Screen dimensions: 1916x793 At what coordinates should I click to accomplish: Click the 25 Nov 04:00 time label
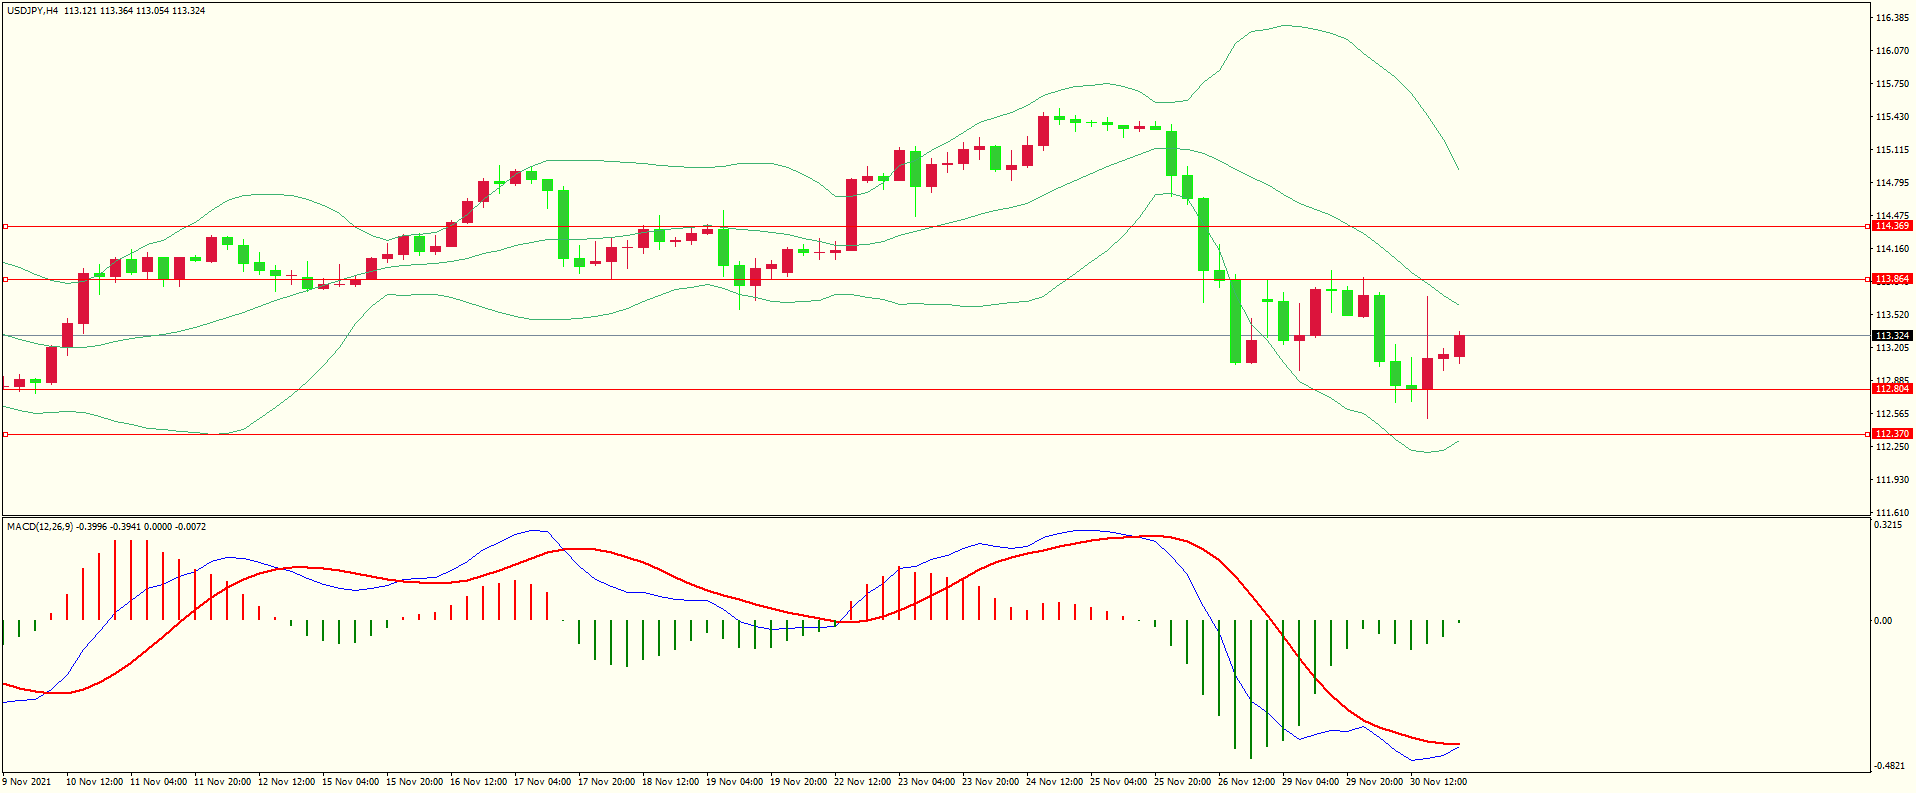pos(1119,782)
